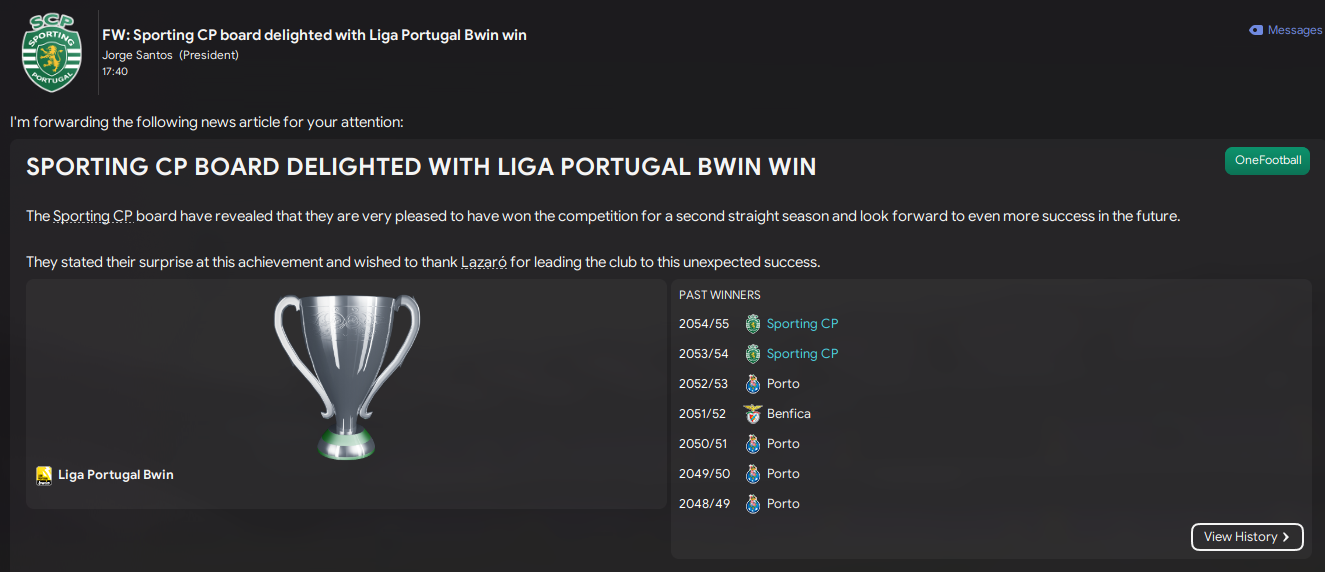Click Porto badge for 2048/49

pos(753,504)
